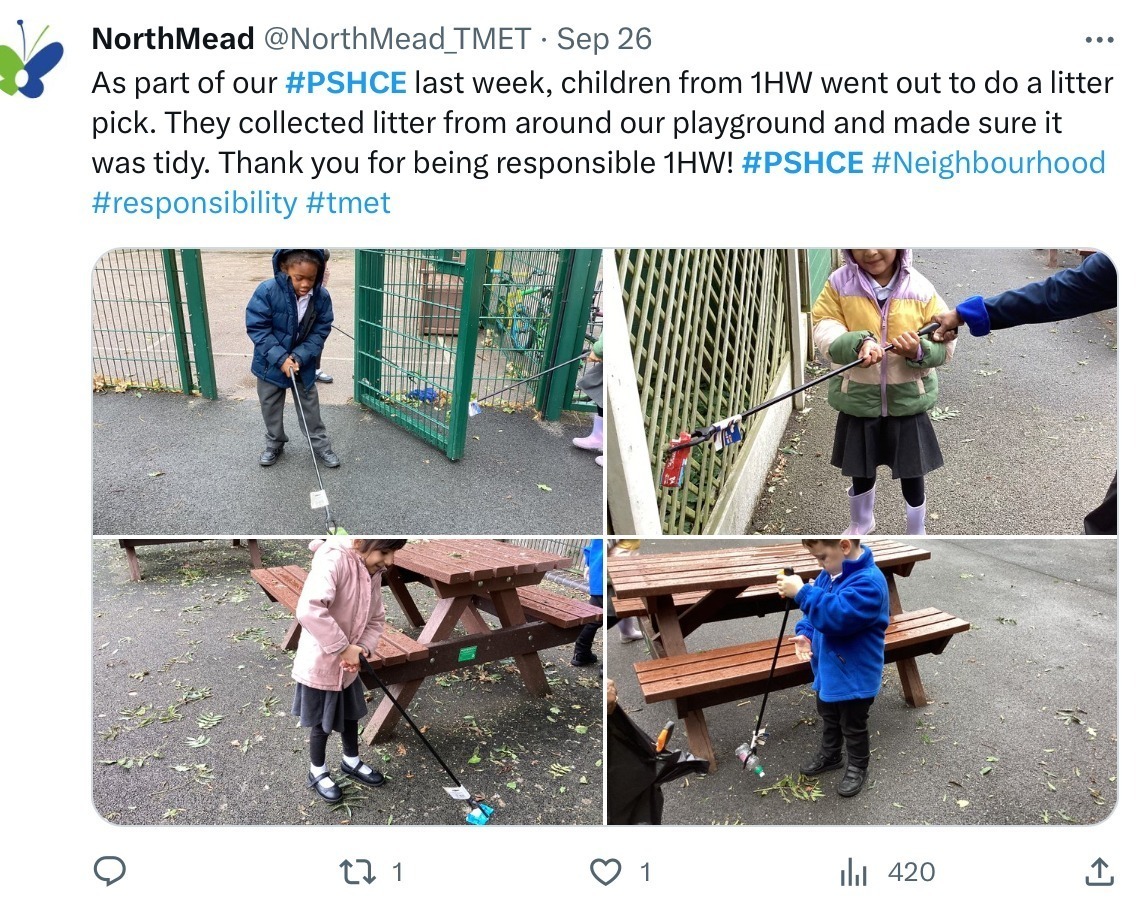The width and height of the screenshot is (1144, 904).
Task: View analytics via the bar chart icon
Action: (x=854, y=872)
